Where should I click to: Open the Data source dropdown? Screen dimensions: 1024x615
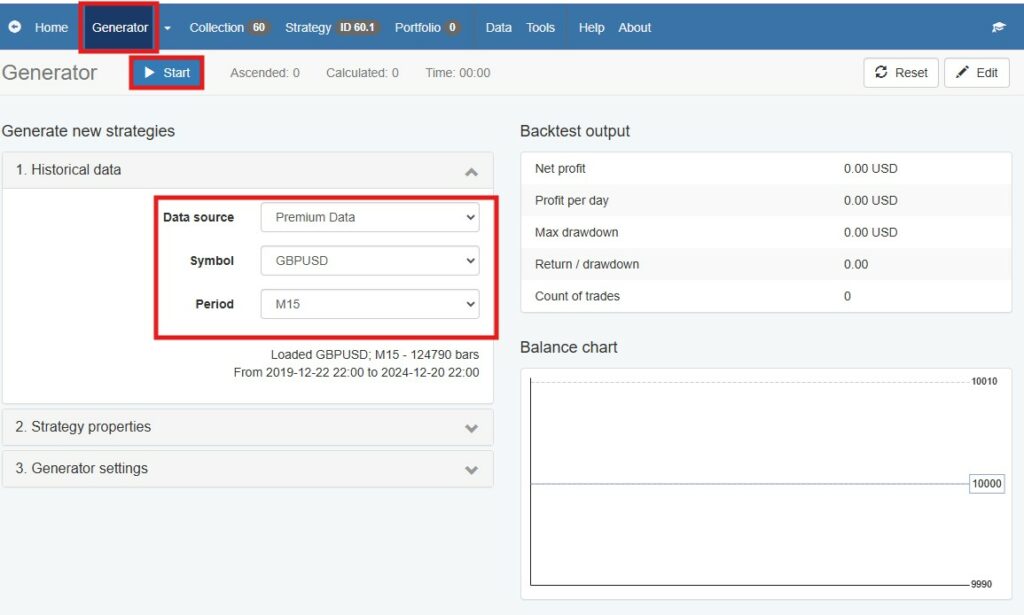tap(369, 217)
